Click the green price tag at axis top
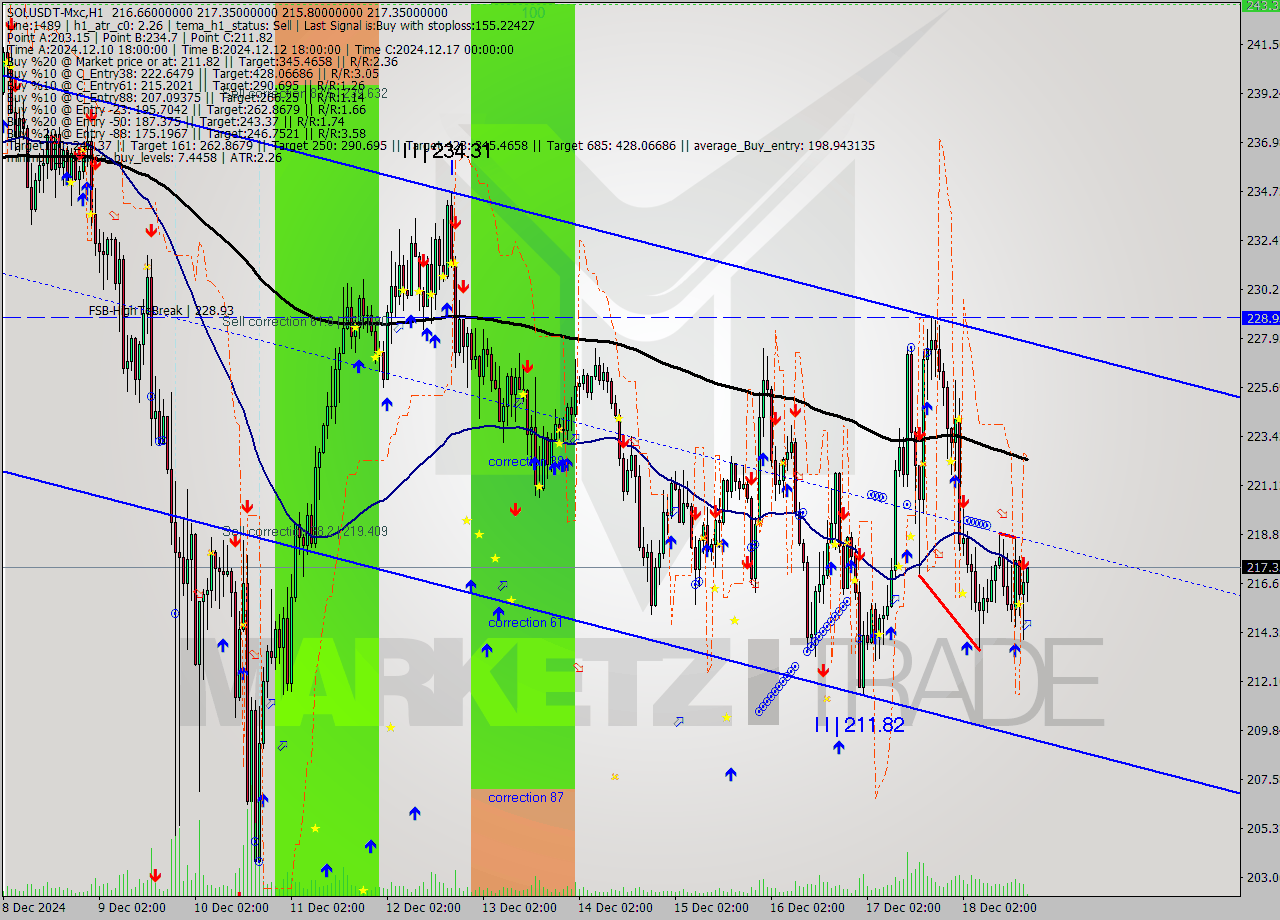1280x920 pixels. pos(1260,5)
